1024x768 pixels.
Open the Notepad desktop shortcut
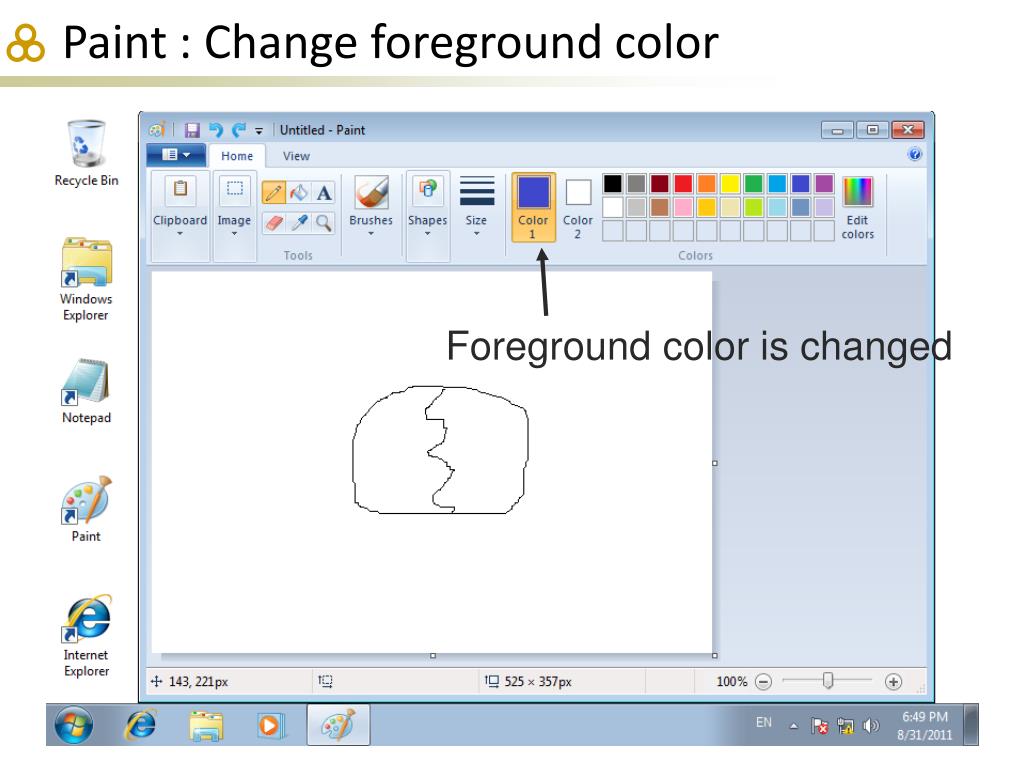86,391
